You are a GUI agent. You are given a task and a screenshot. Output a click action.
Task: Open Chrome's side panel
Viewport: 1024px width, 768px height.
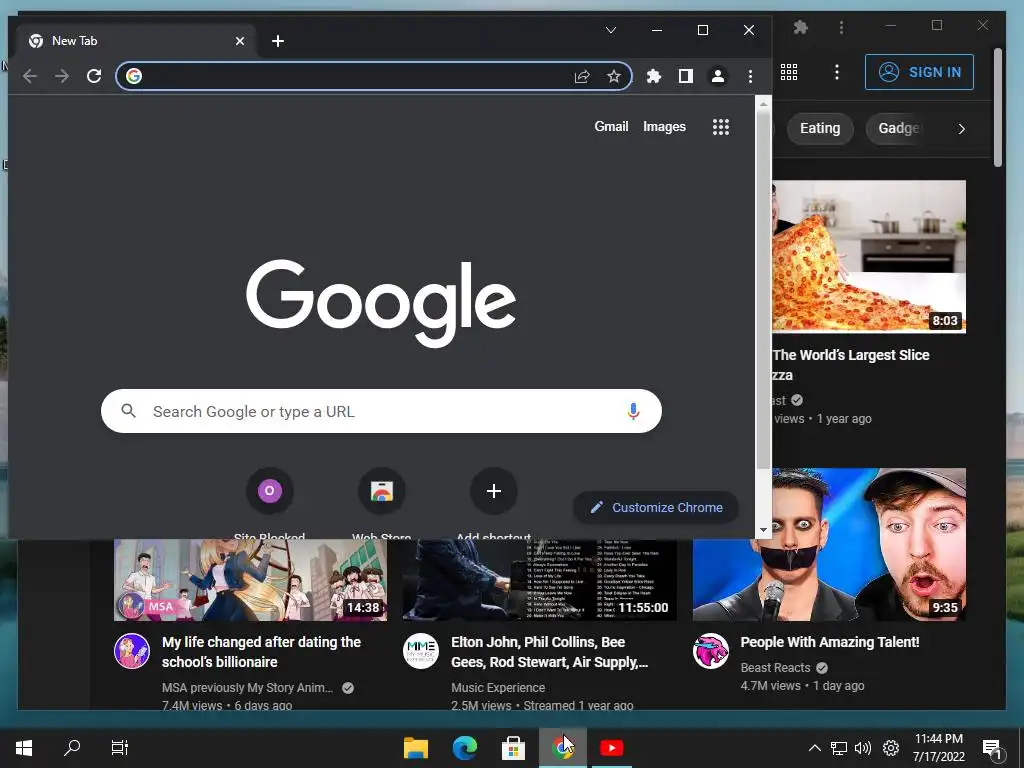686,76
